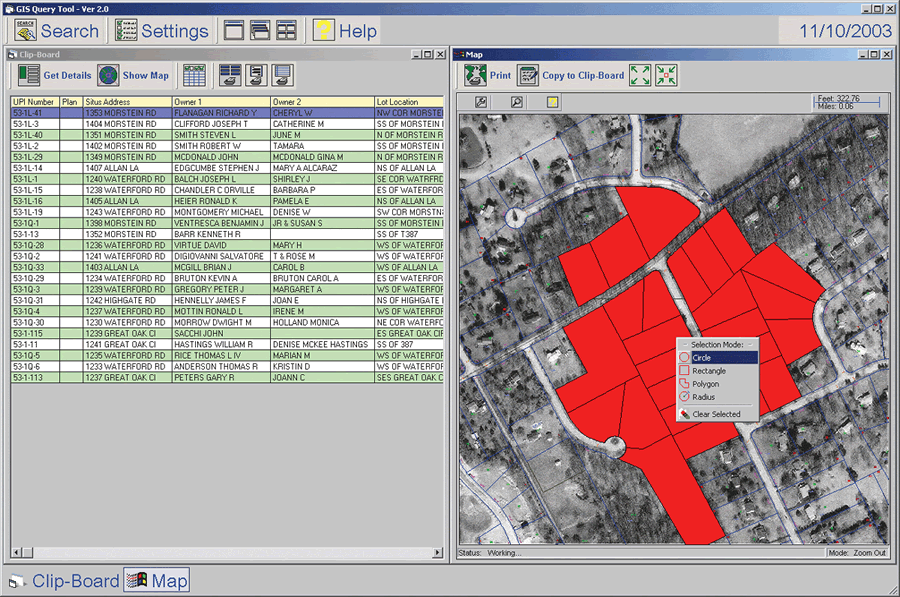Choose Circle selection mode
900x597 pixels.
[717, 358]
